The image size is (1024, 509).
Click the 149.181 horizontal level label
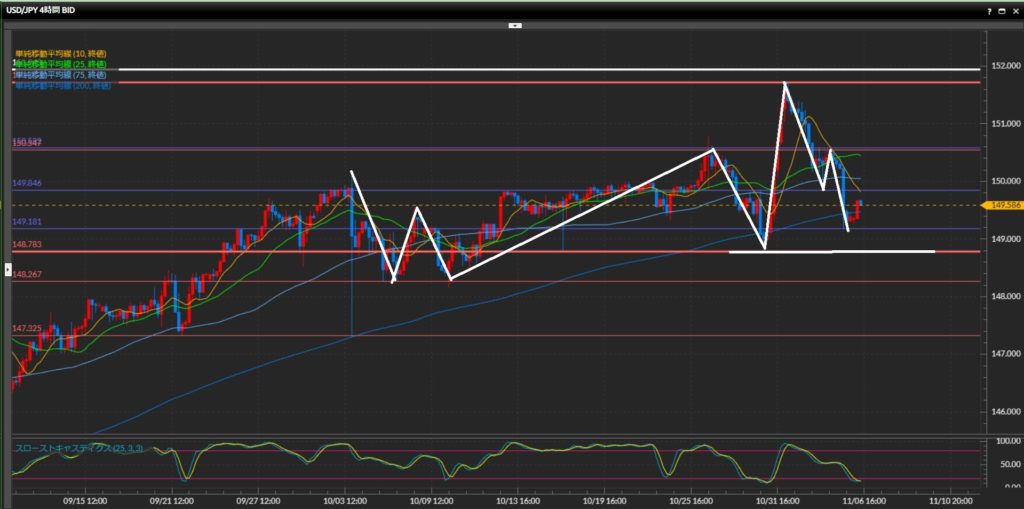point(26,222)
